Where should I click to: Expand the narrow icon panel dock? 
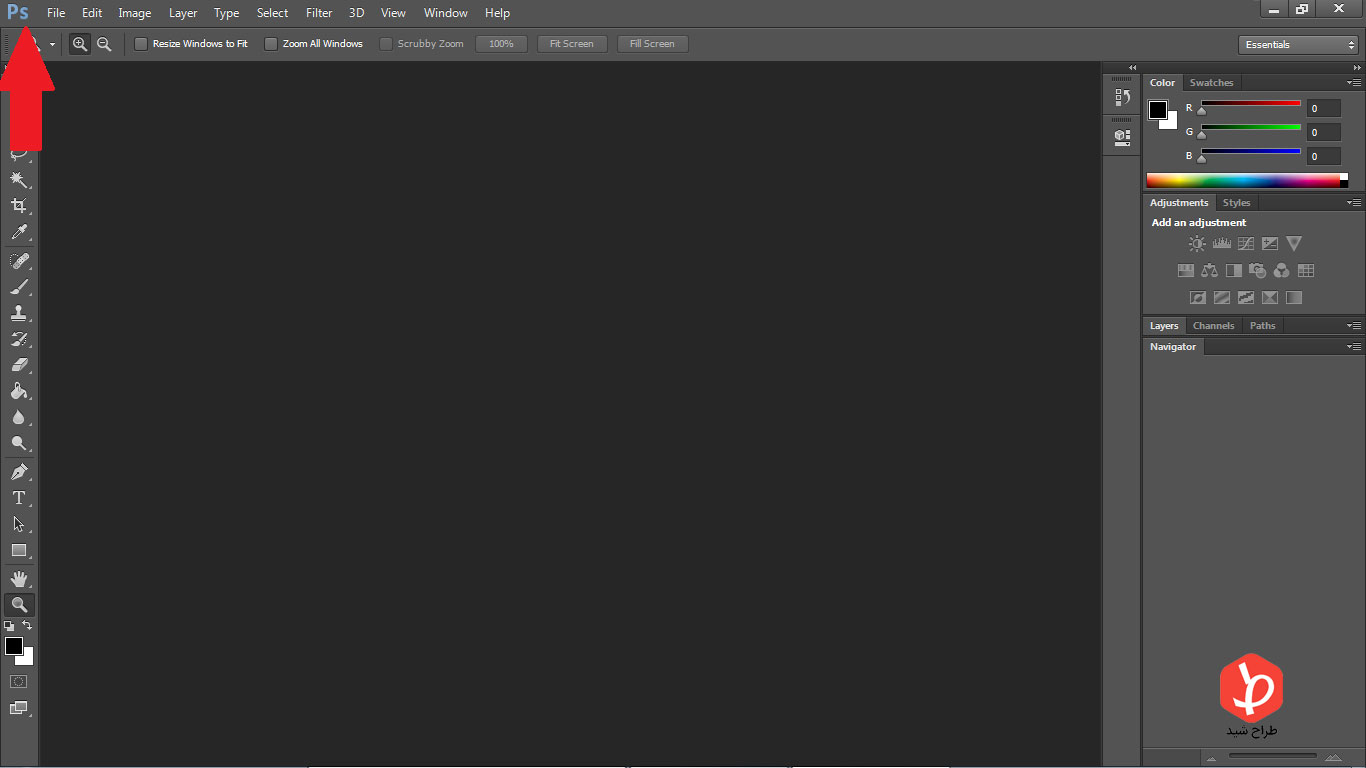pyautogui.click(x=1133, y=68)
